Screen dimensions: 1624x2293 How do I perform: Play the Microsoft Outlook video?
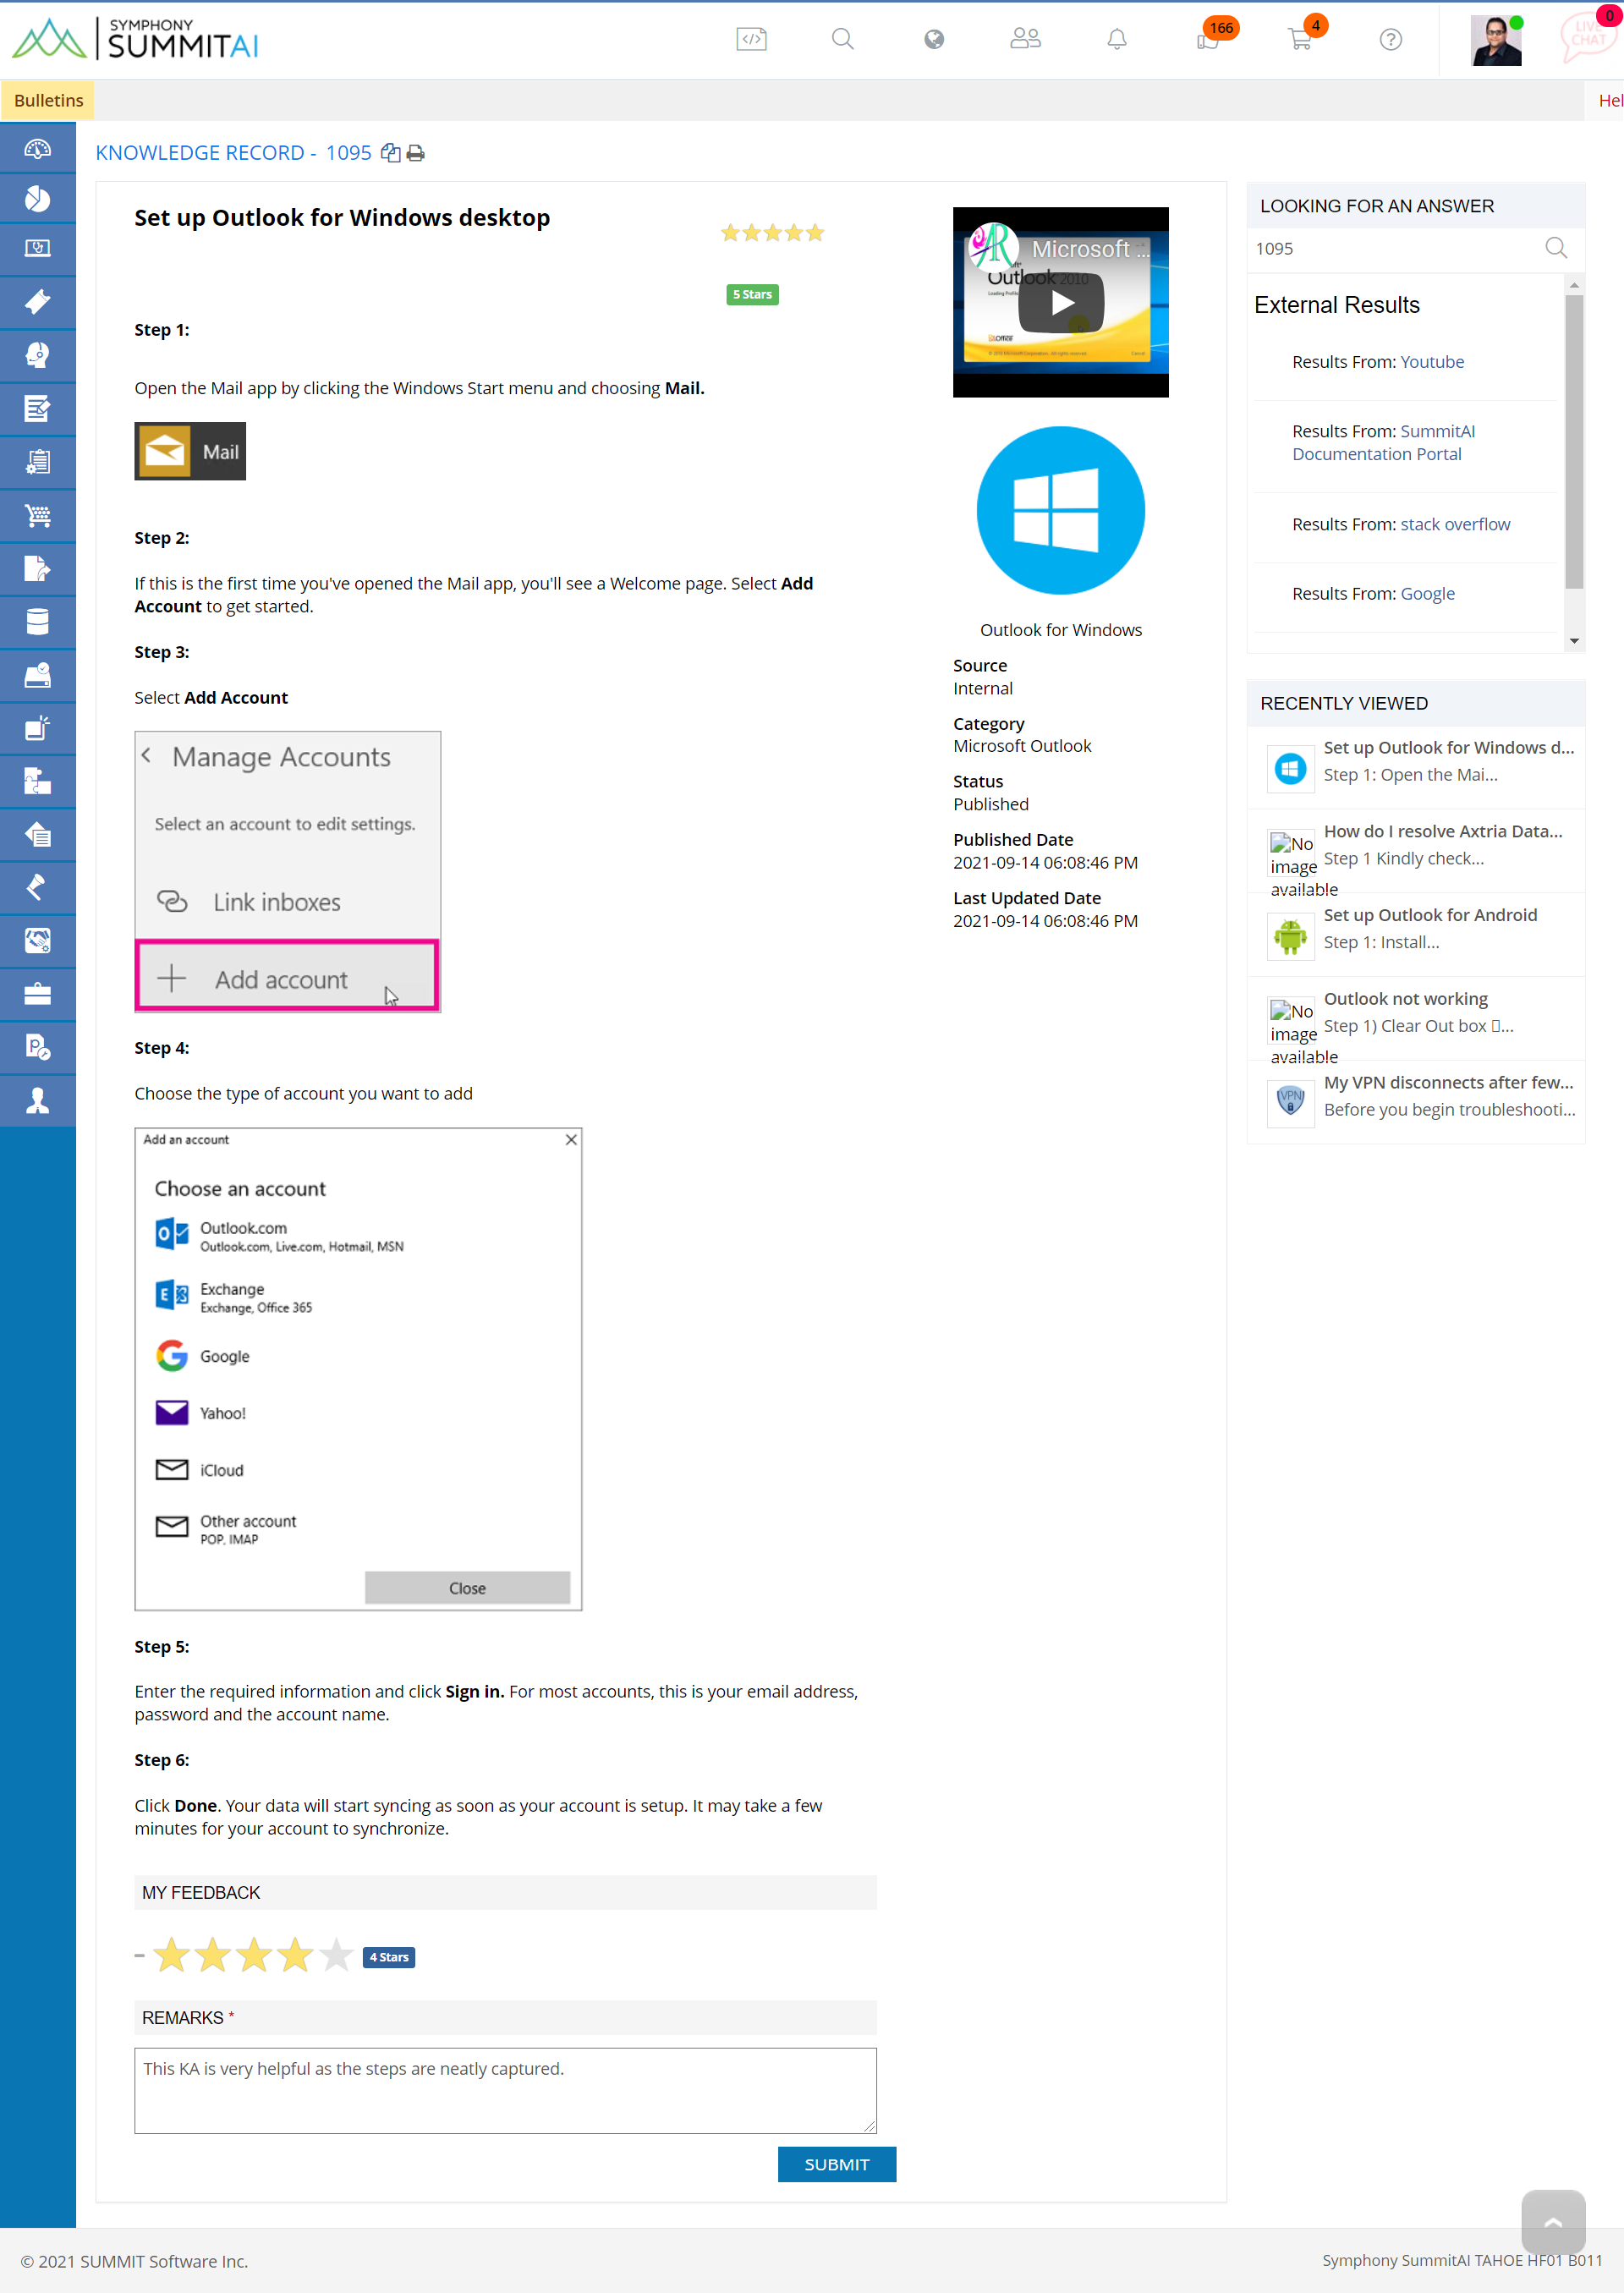(x=1061, y=302)
